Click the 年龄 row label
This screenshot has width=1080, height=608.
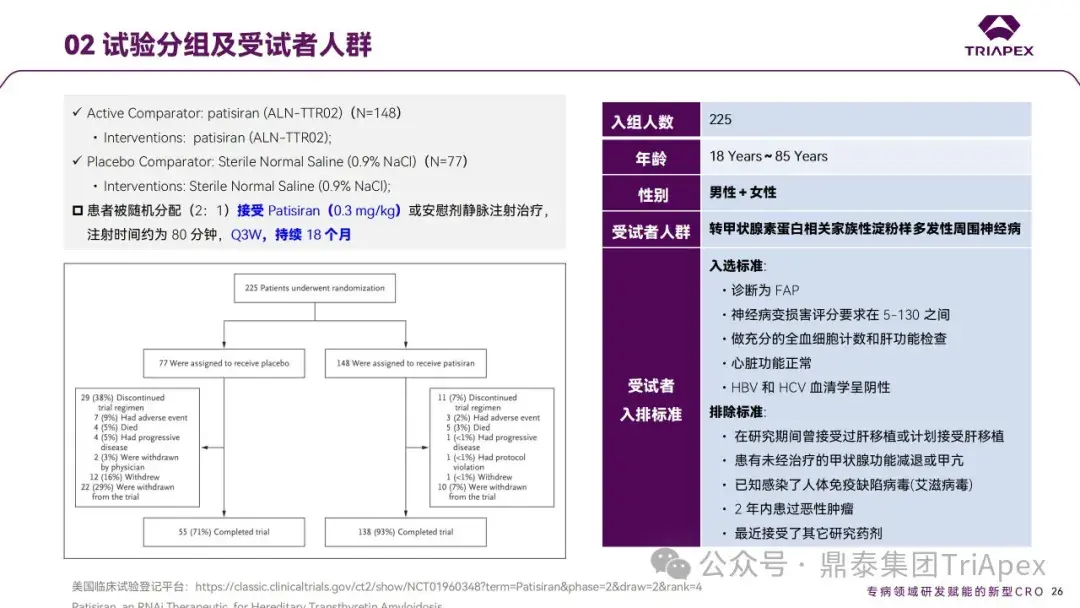(650, 156)
